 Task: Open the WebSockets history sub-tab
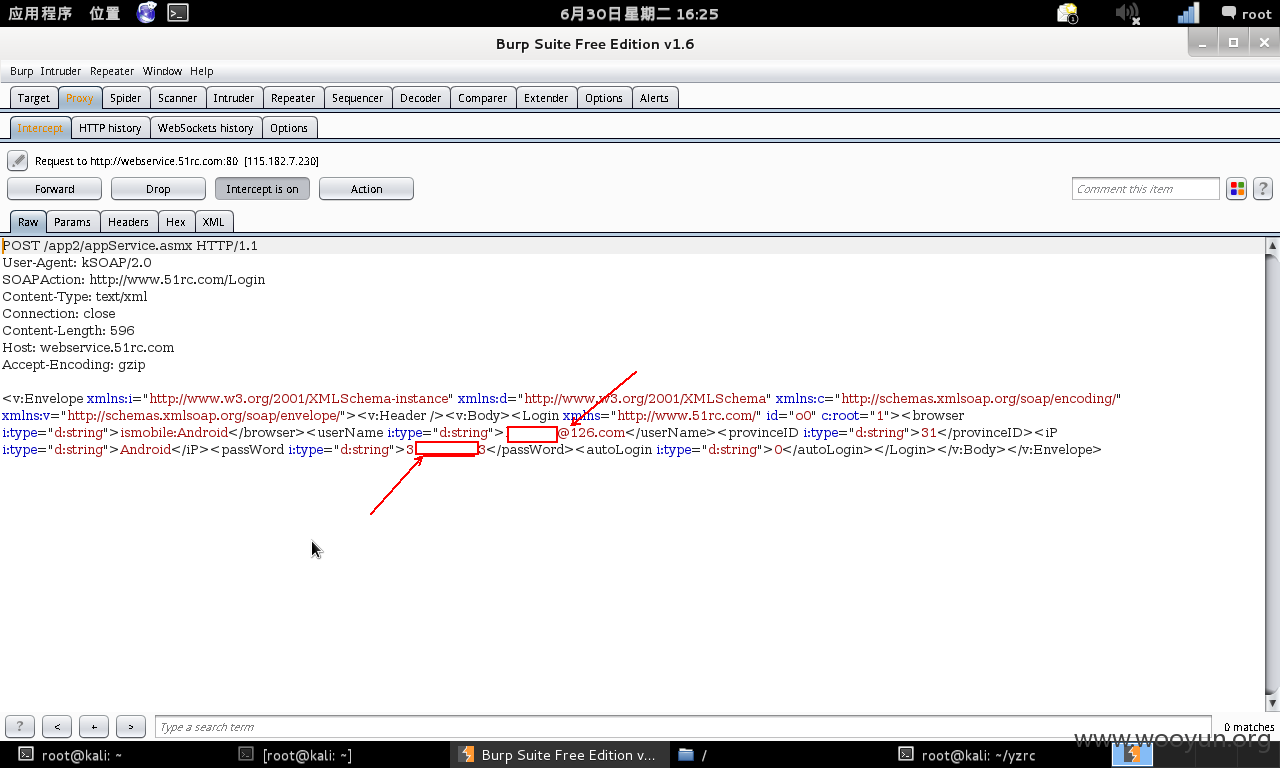click(x=206, y=128)
